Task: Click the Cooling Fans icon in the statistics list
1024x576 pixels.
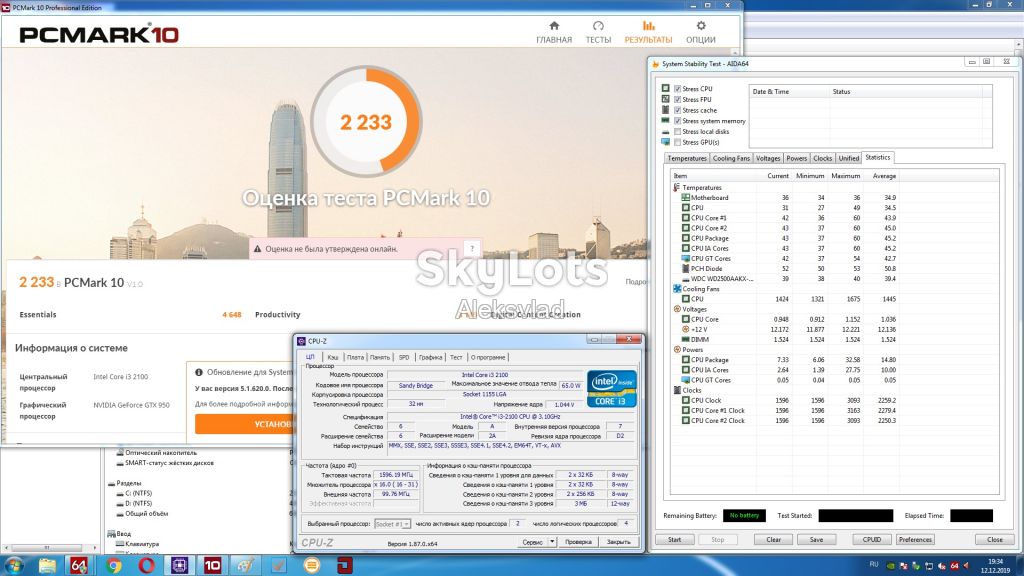Action: tap(677, 289)
